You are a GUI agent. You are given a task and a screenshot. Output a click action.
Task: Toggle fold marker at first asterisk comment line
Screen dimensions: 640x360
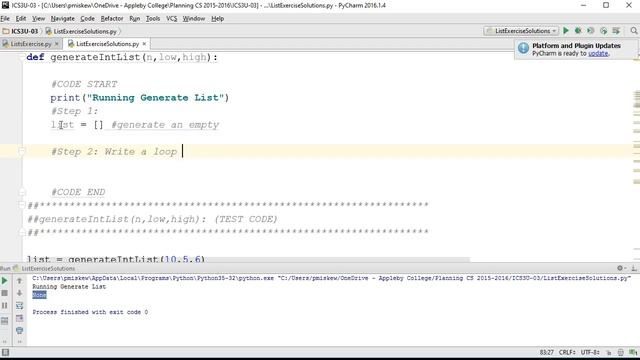pos(22,205)
